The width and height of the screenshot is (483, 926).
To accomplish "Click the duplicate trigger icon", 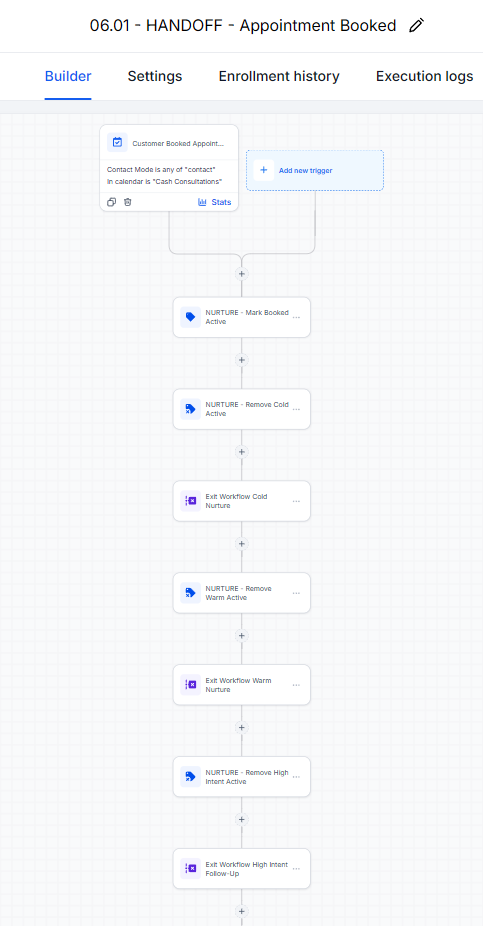I will click(111, 202).
